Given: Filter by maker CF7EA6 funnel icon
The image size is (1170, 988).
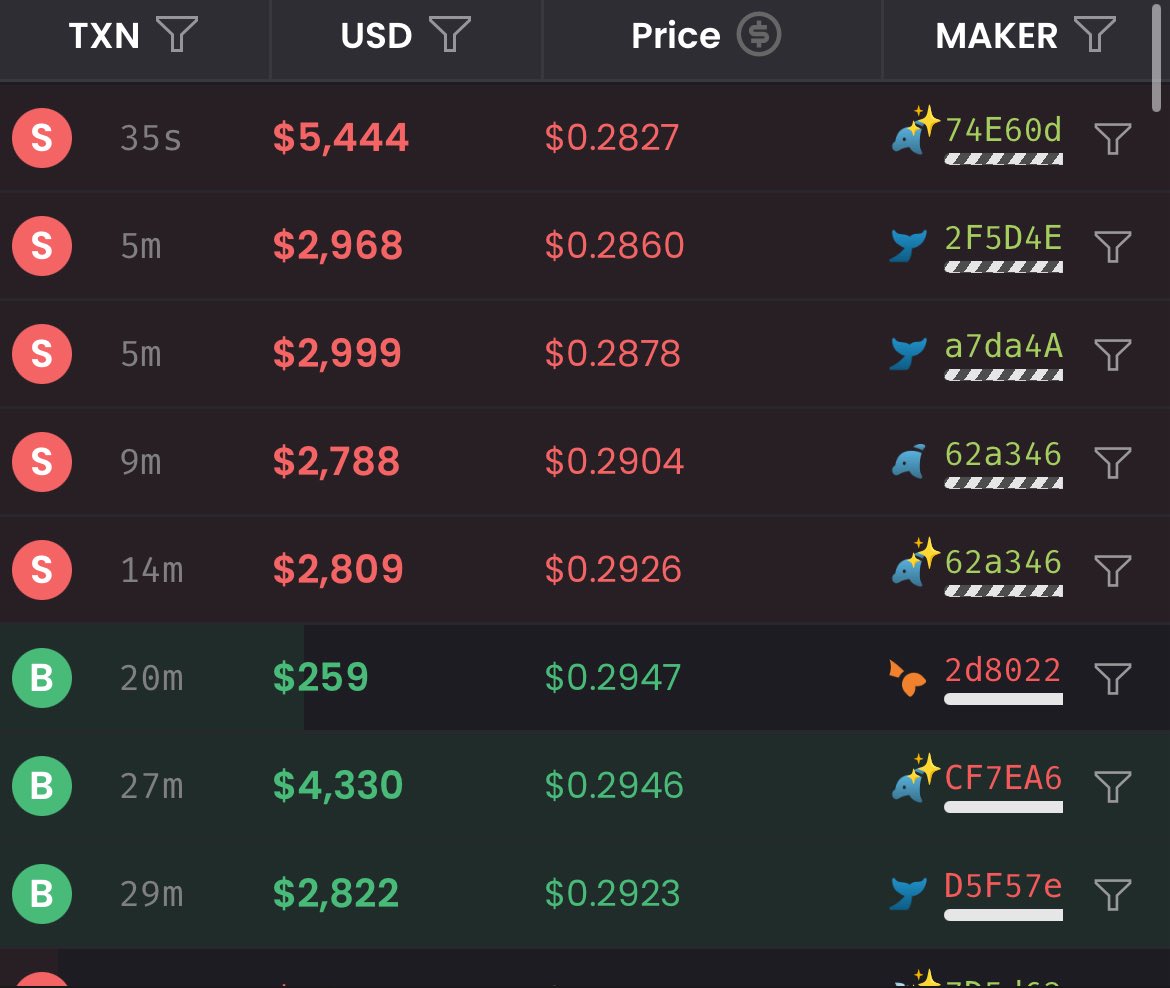Looking at the screenshot, I should [x=1113, y=787].
